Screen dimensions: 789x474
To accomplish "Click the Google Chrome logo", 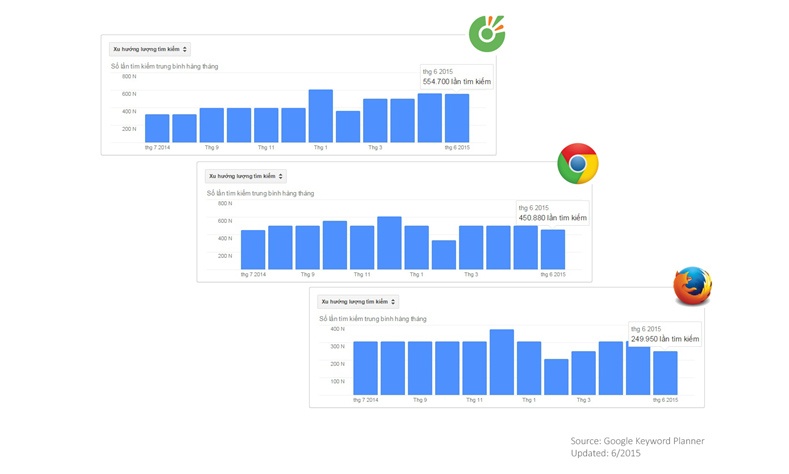I will [577, 162].
